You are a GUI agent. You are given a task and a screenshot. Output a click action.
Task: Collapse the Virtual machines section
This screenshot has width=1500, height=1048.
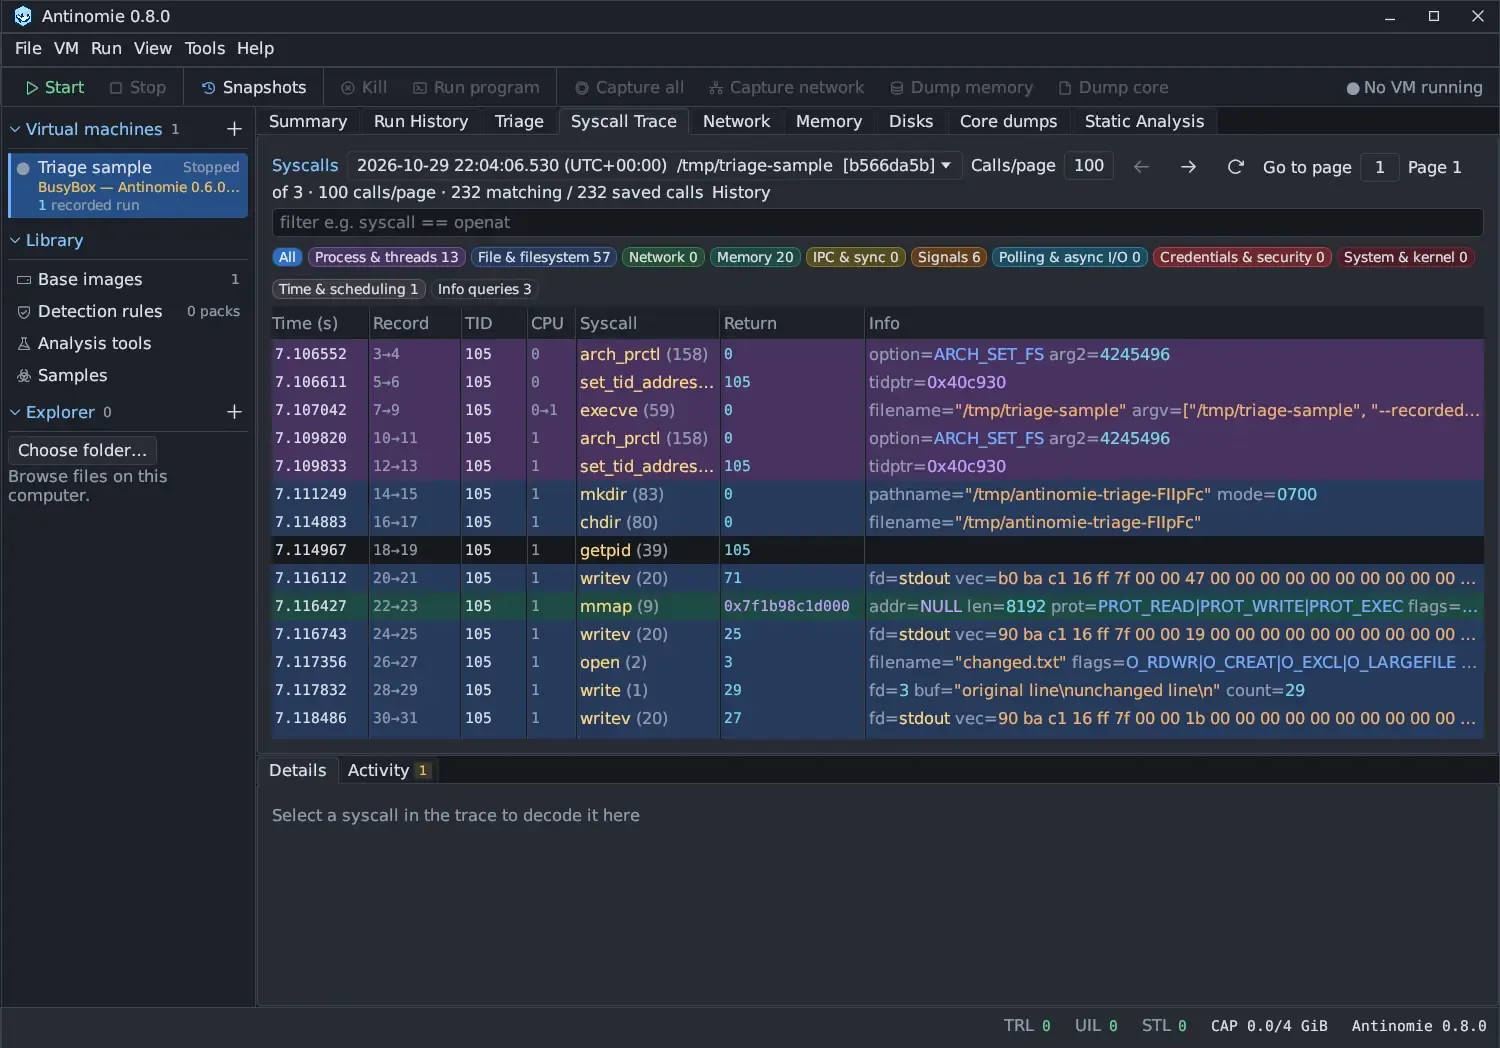tap(15, 129)
